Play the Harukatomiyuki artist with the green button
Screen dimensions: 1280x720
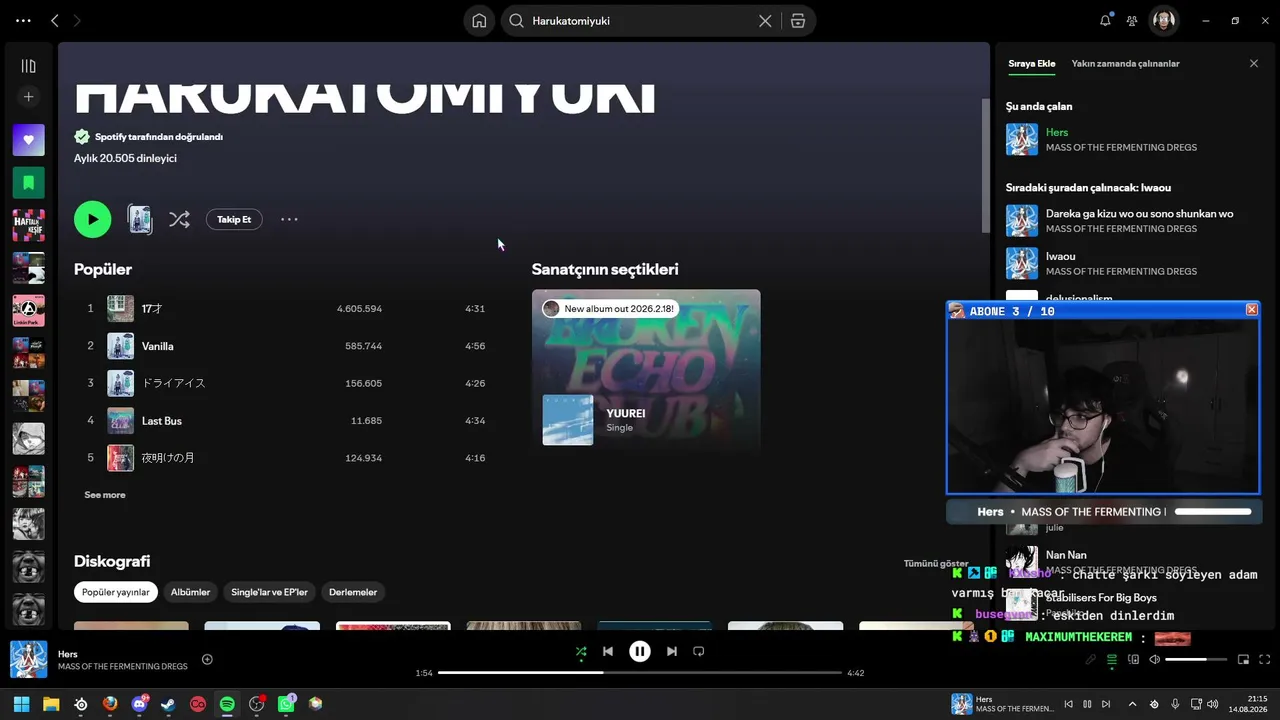click(x=92, y=219)
